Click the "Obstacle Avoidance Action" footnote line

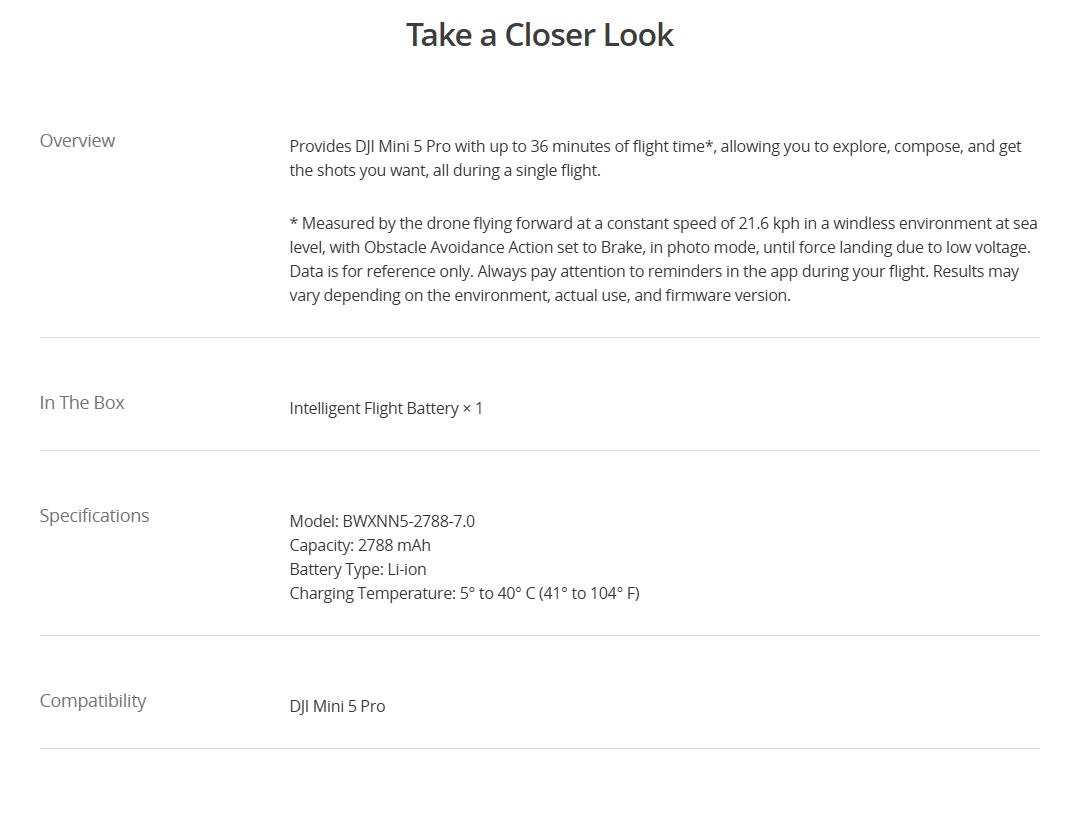(660, 247)
